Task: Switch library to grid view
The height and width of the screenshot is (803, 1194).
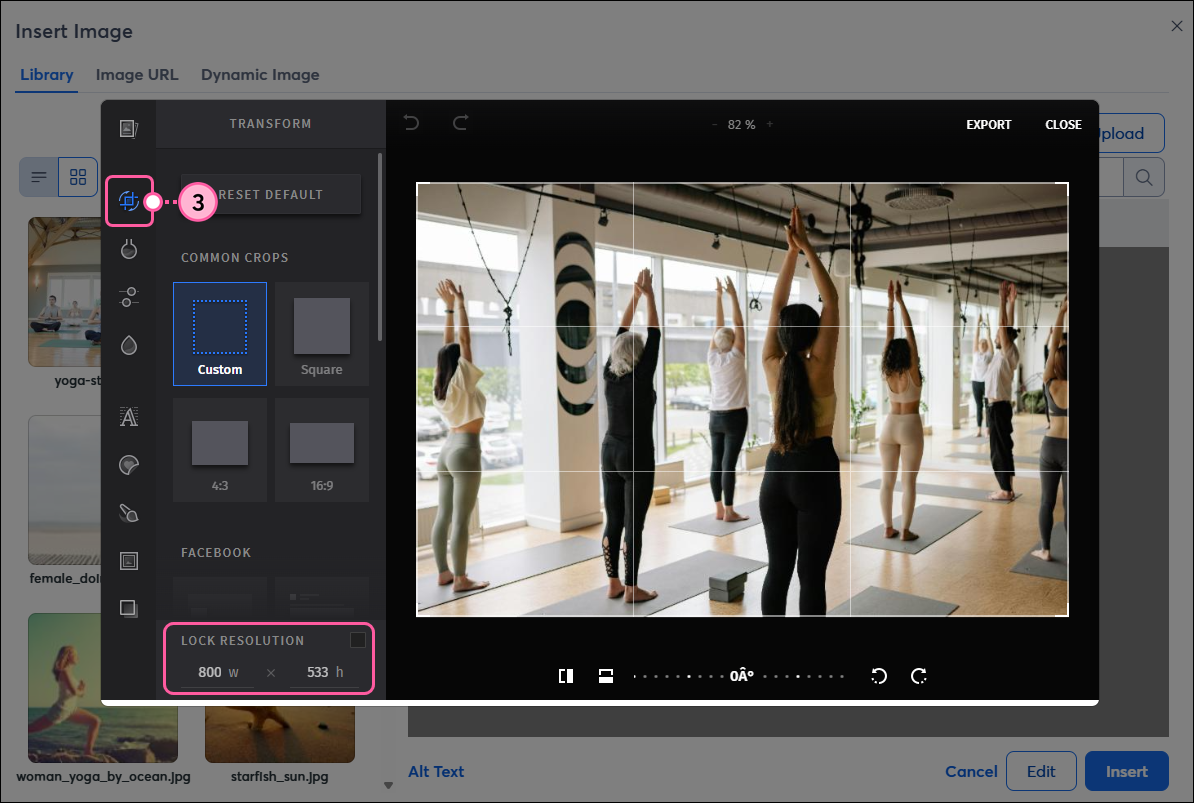Action: tap(78, 178)
